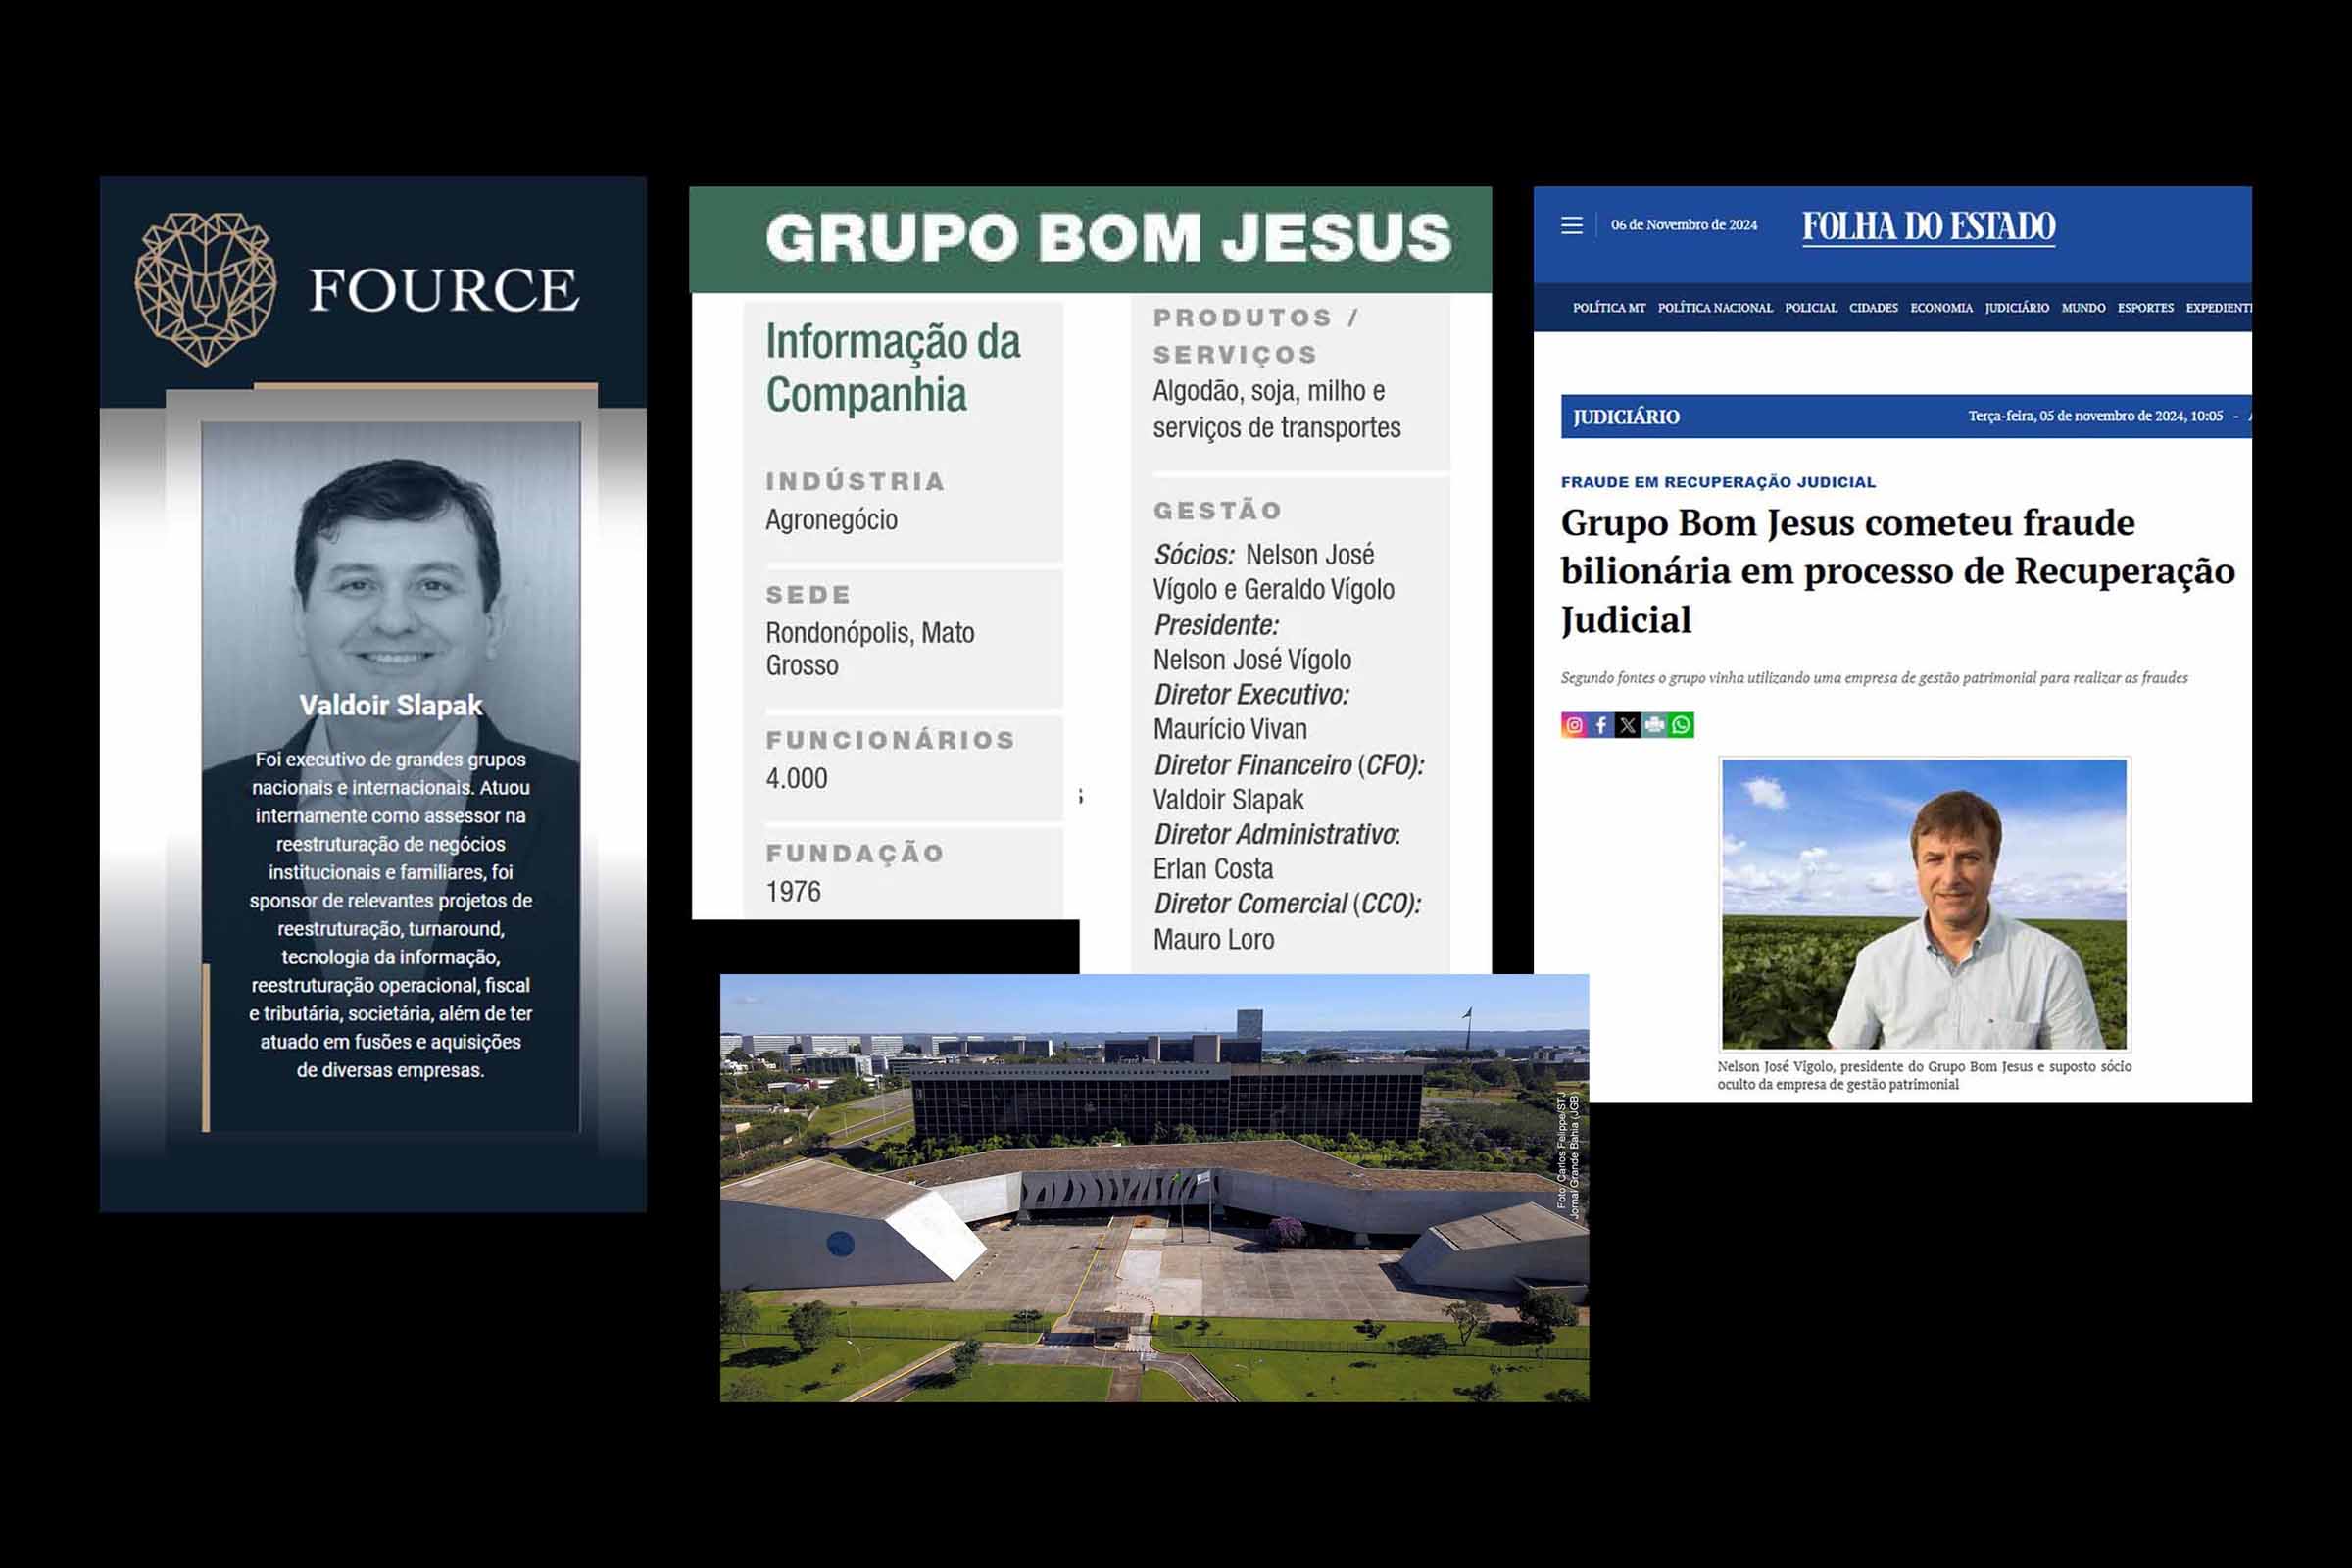Click the X (Twitter) share icon
The image size is (2352, 1568).
click(x=1628, y=725)
